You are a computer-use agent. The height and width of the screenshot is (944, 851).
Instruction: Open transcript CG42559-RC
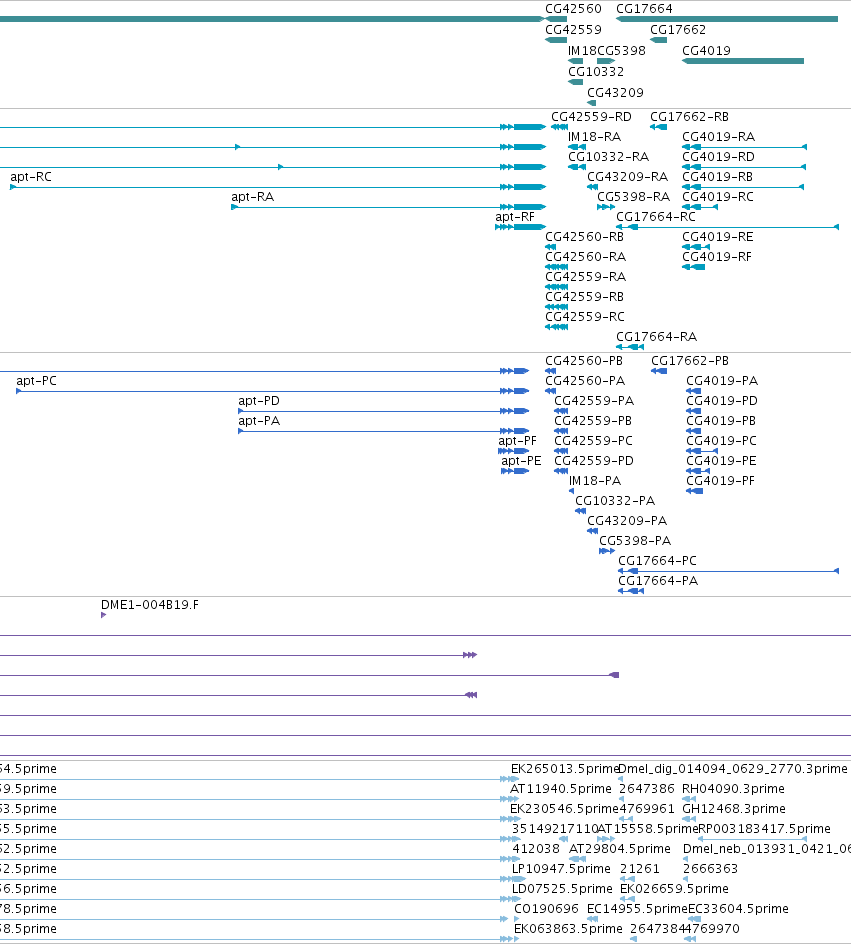[x=584, y=317]
